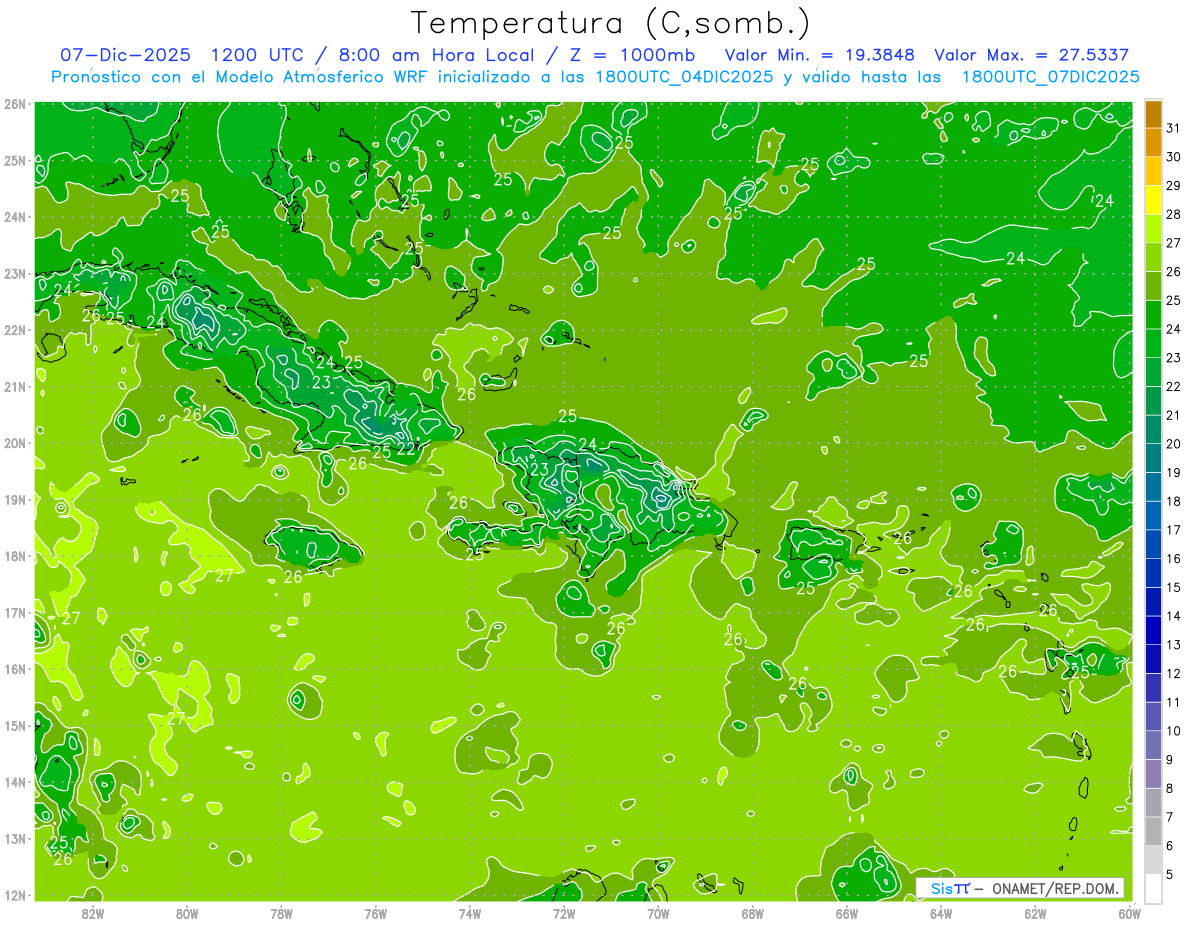
Task: Click the yellow swatch between 28 and 29
Action: (1153, 200)
